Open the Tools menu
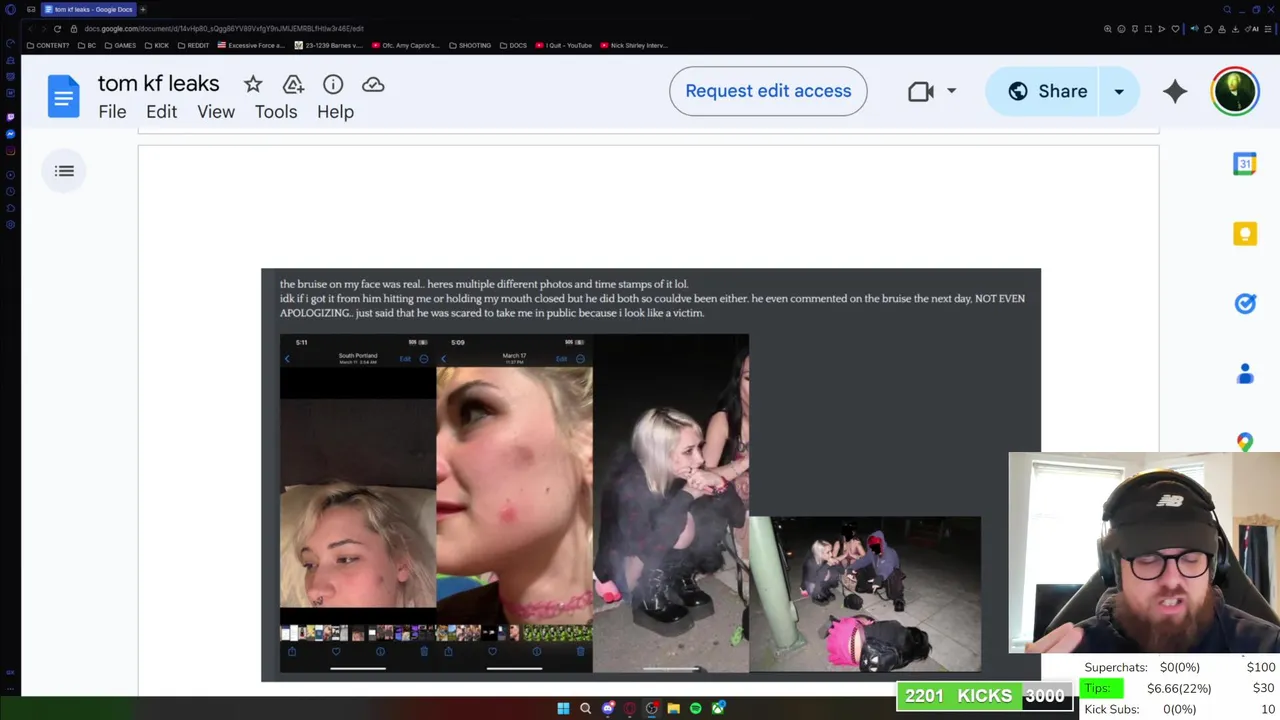This screenshot has width=1280, height=720. 276,112
